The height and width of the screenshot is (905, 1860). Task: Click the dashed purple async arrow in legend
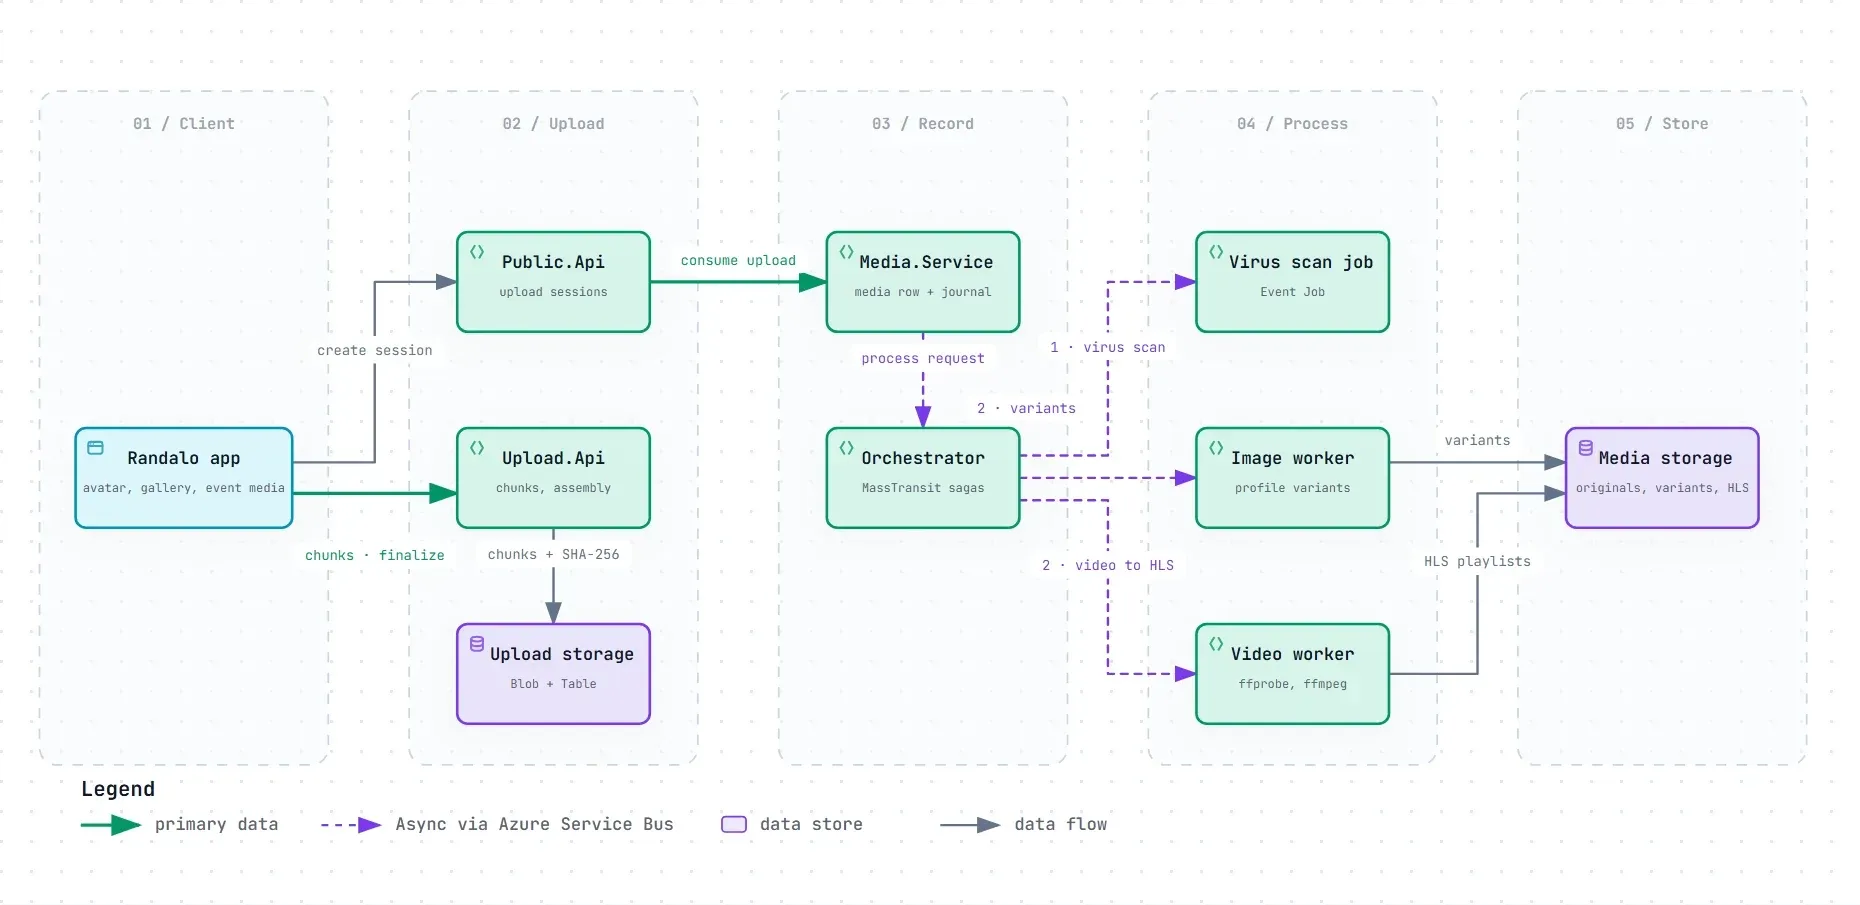click(351, 825)
